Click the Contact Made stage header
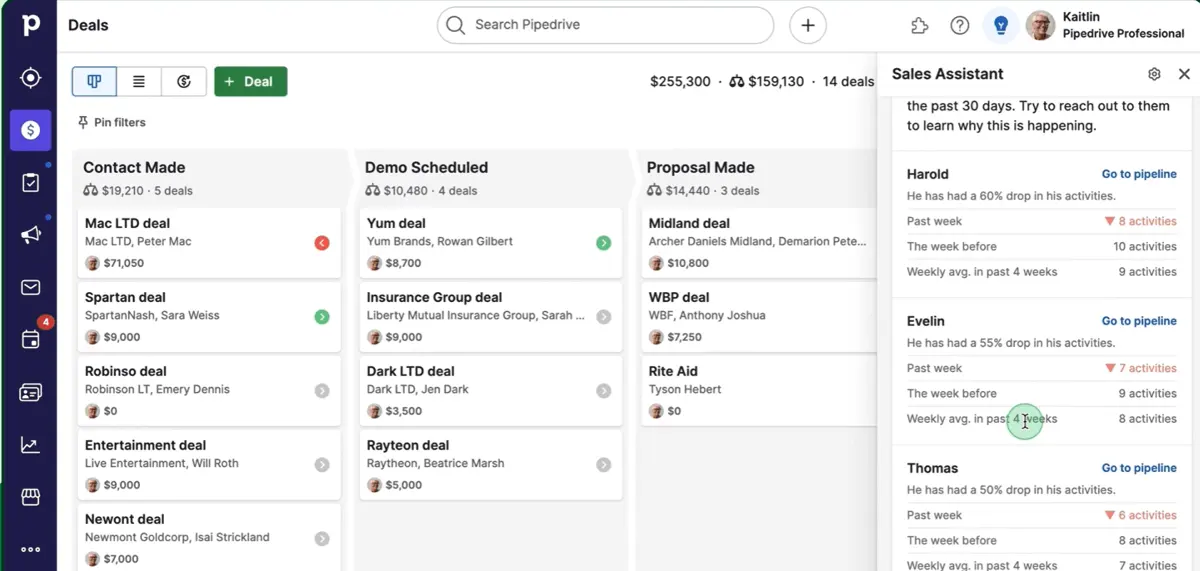 pos(134,168)
